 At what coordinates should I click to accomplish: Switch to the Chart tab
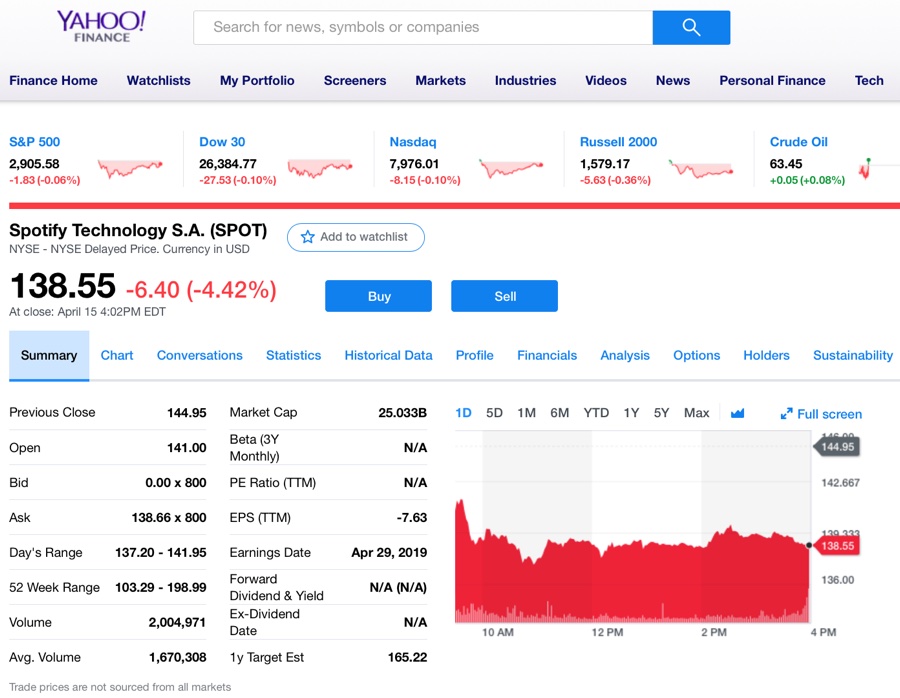point(117,355)
